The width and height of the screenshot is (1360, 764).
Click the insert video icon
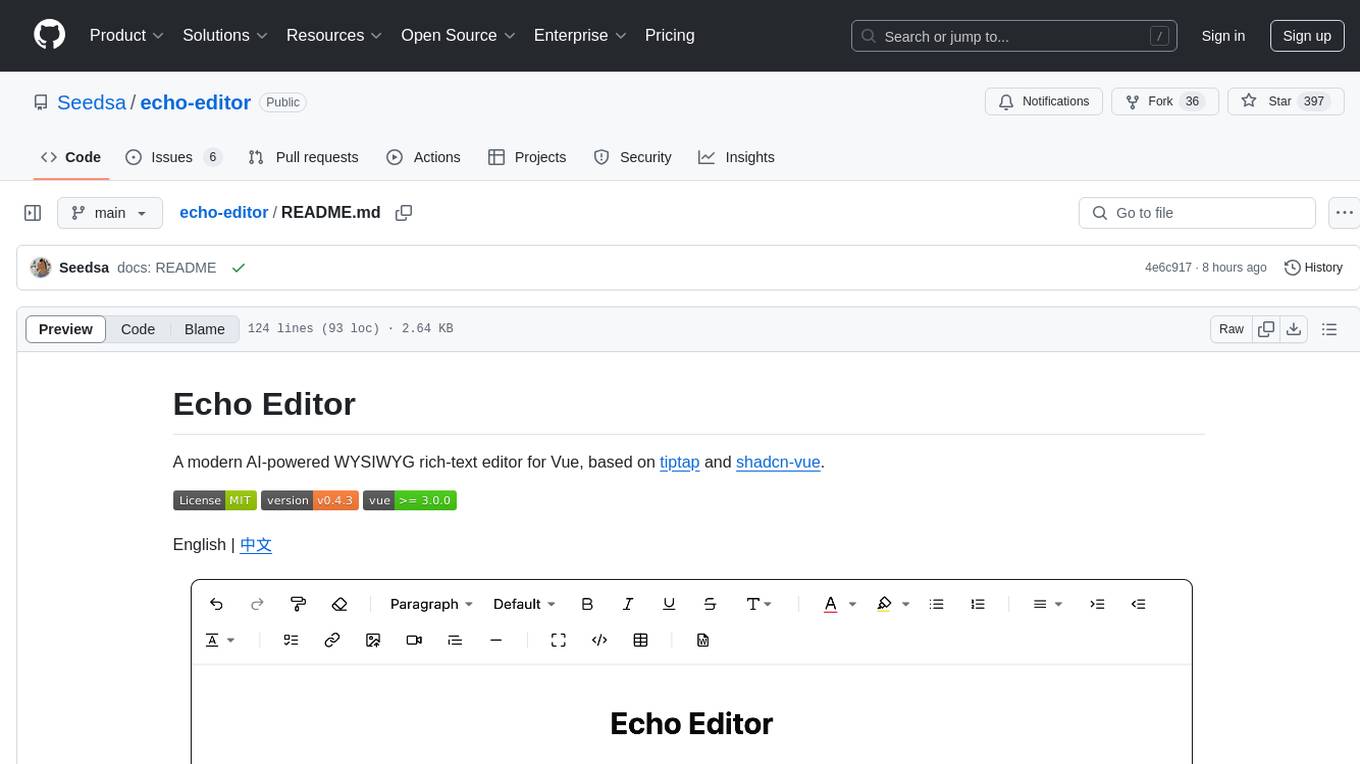(414, 640)
